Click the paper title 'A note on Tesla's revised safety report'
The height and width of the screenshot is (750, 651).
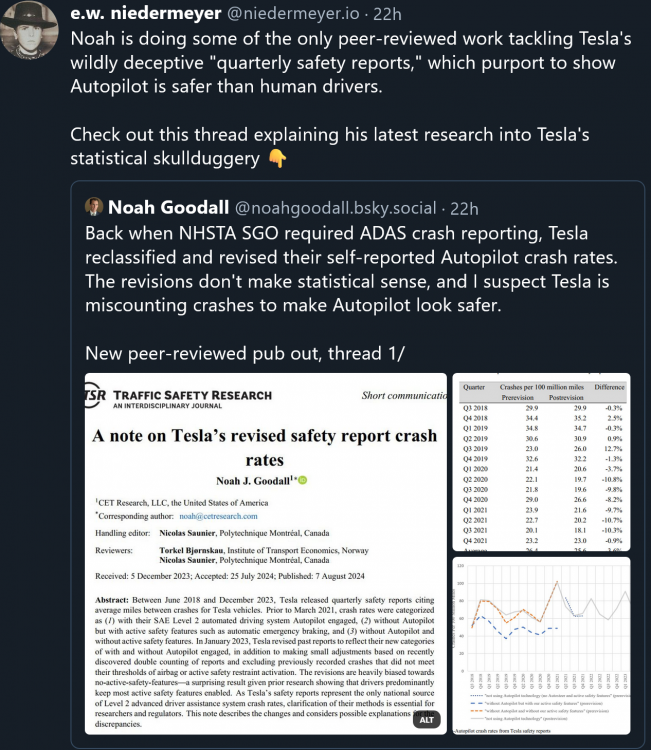point(264,446)
